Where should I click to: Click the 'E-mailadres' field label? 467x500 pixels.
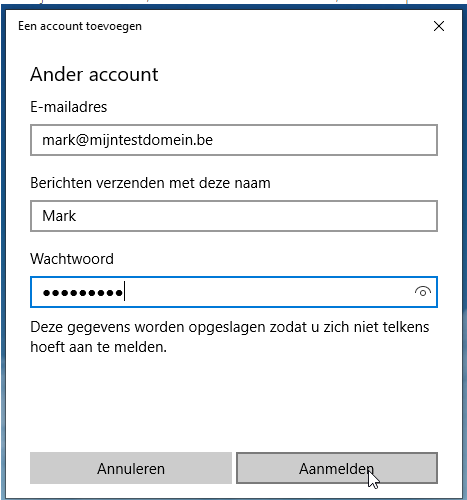69,107
